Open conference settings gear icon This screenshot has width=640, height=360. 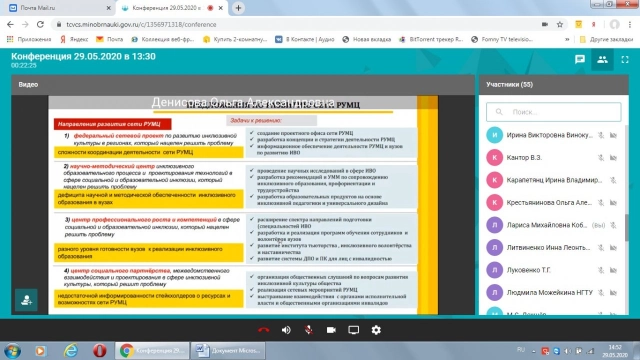click(x=376, y=330)
